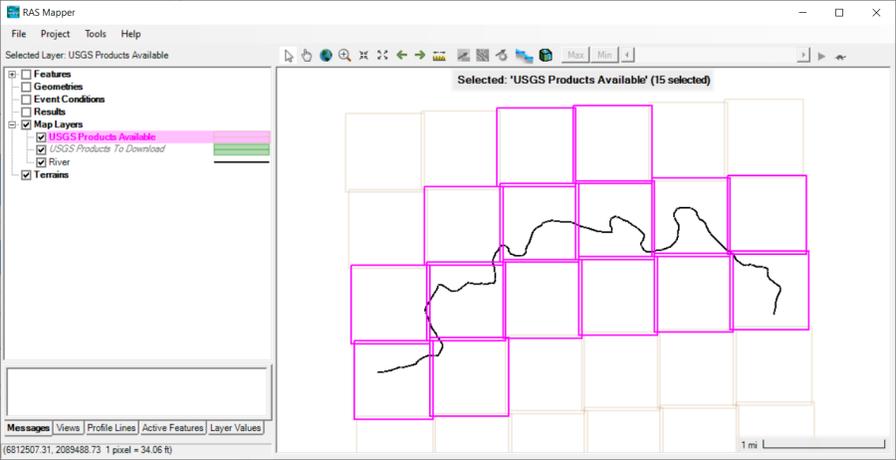Uncheck the Map Layers checkbox
Screen dimensions: 896x460
pos(26,125)
